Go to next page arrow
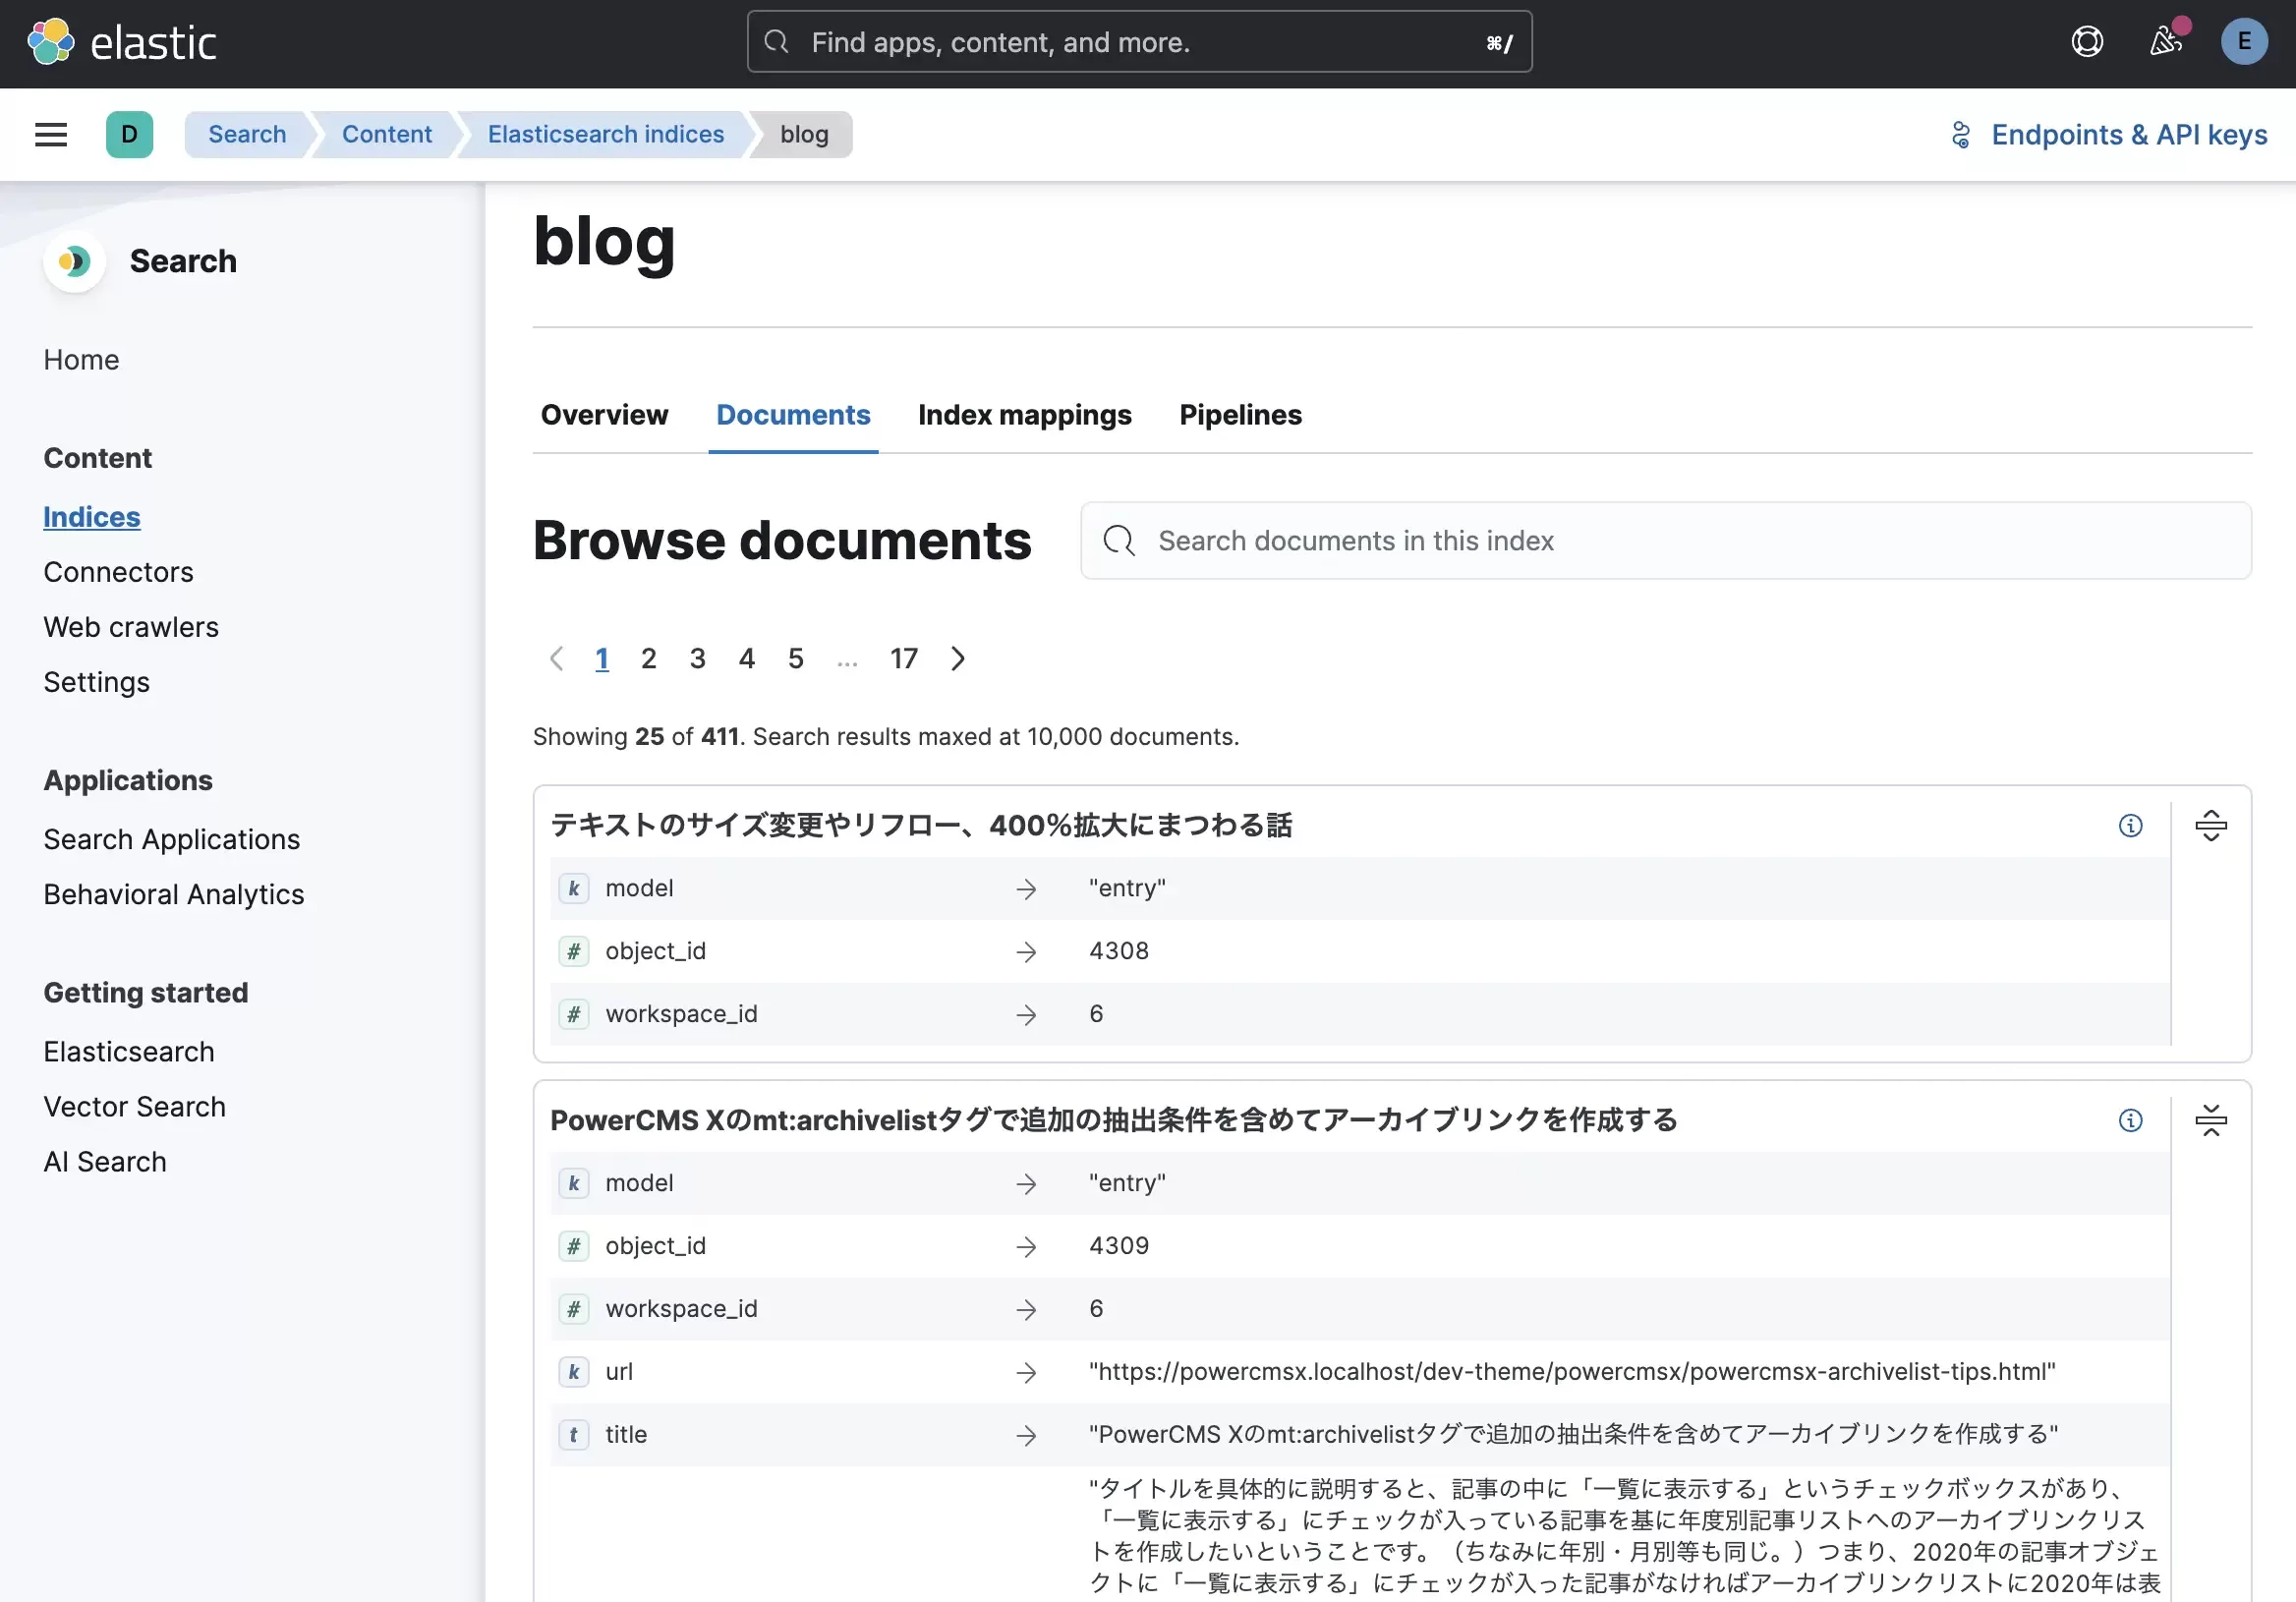This screenshot has height=1602, width=2296. pos(958,658)
